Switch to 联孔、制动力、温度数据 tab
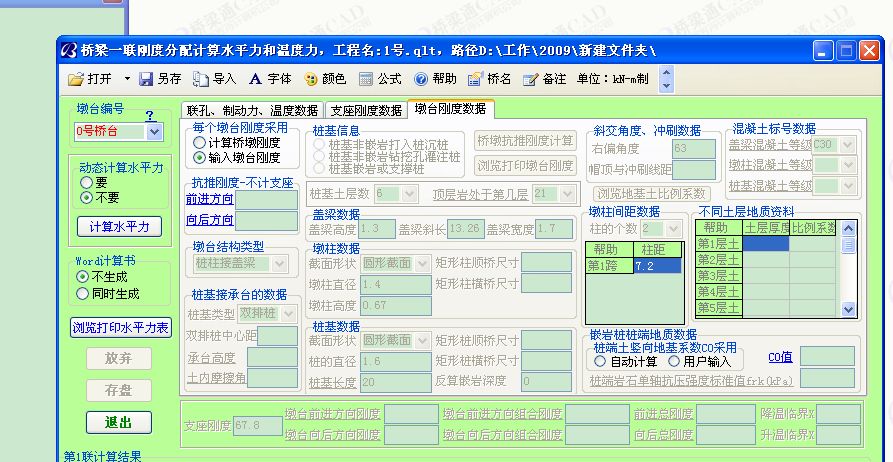 pos(252,110)
